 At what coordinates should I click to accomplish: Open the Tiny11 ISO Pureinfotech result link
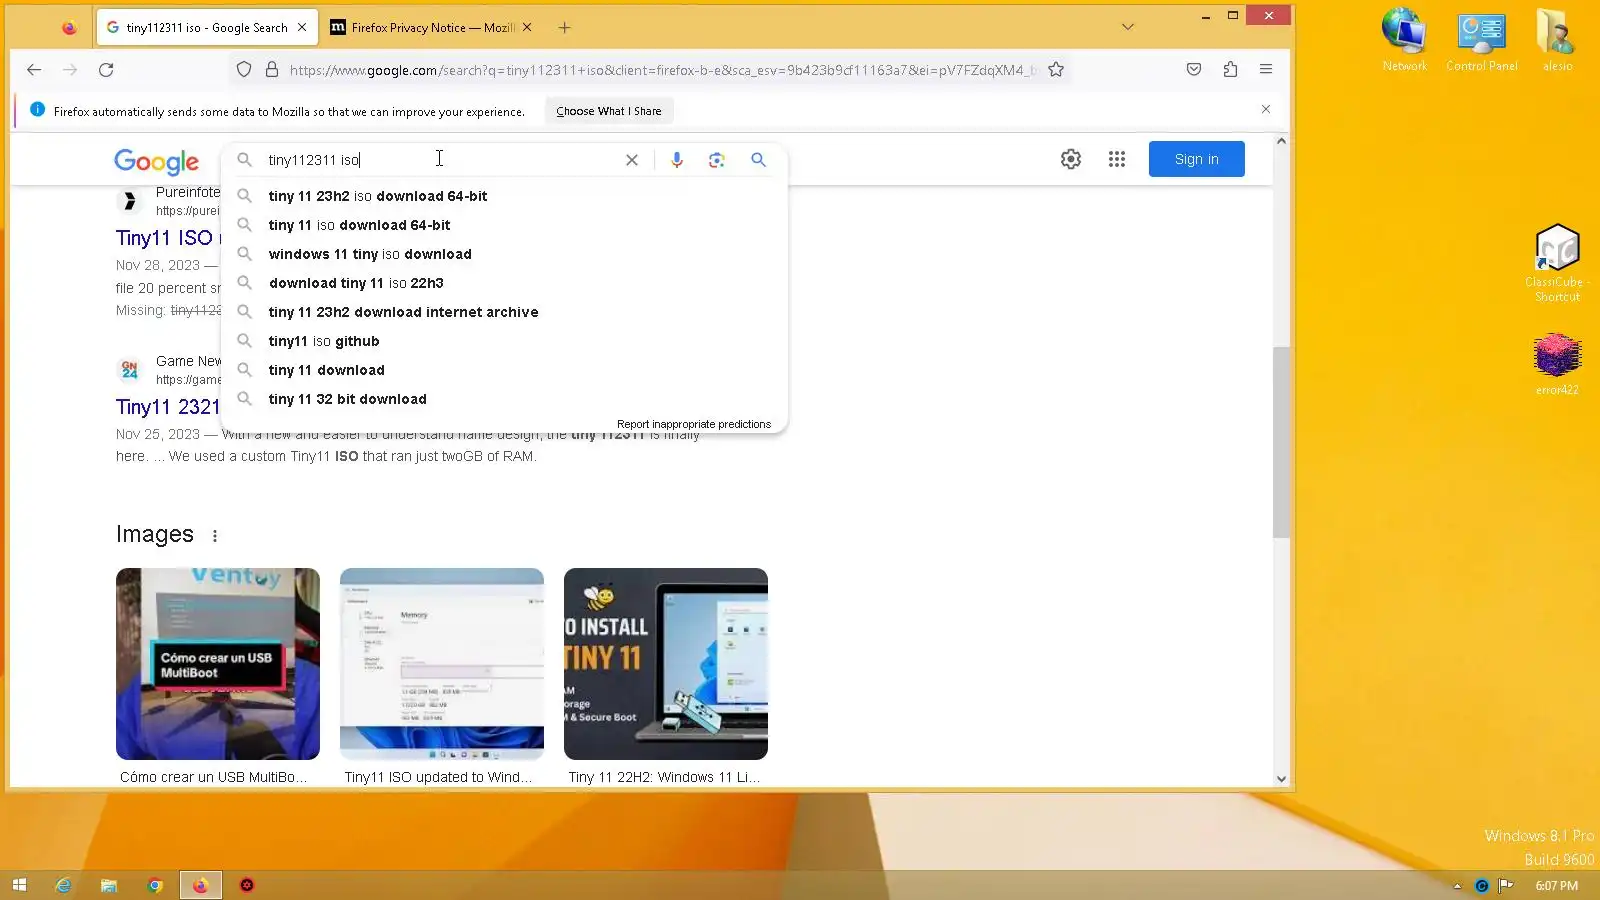click(166, 238)
